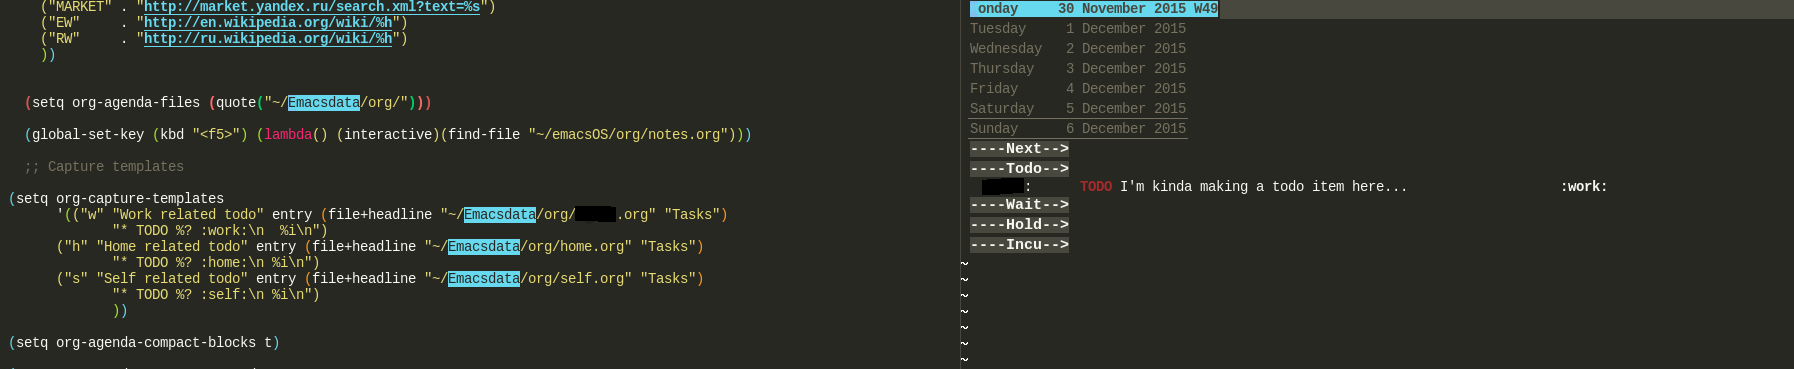Click the ----Todo--> block header
The image size is (1794, 369).
click(x=1019, y=169)
